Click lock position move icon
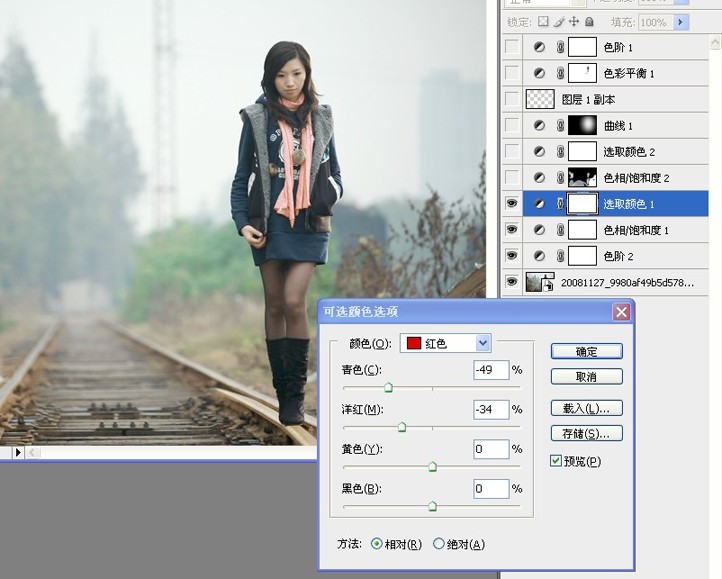Viewport: 722px width, 579px height. pyautogui.click(x=574, y=22)
